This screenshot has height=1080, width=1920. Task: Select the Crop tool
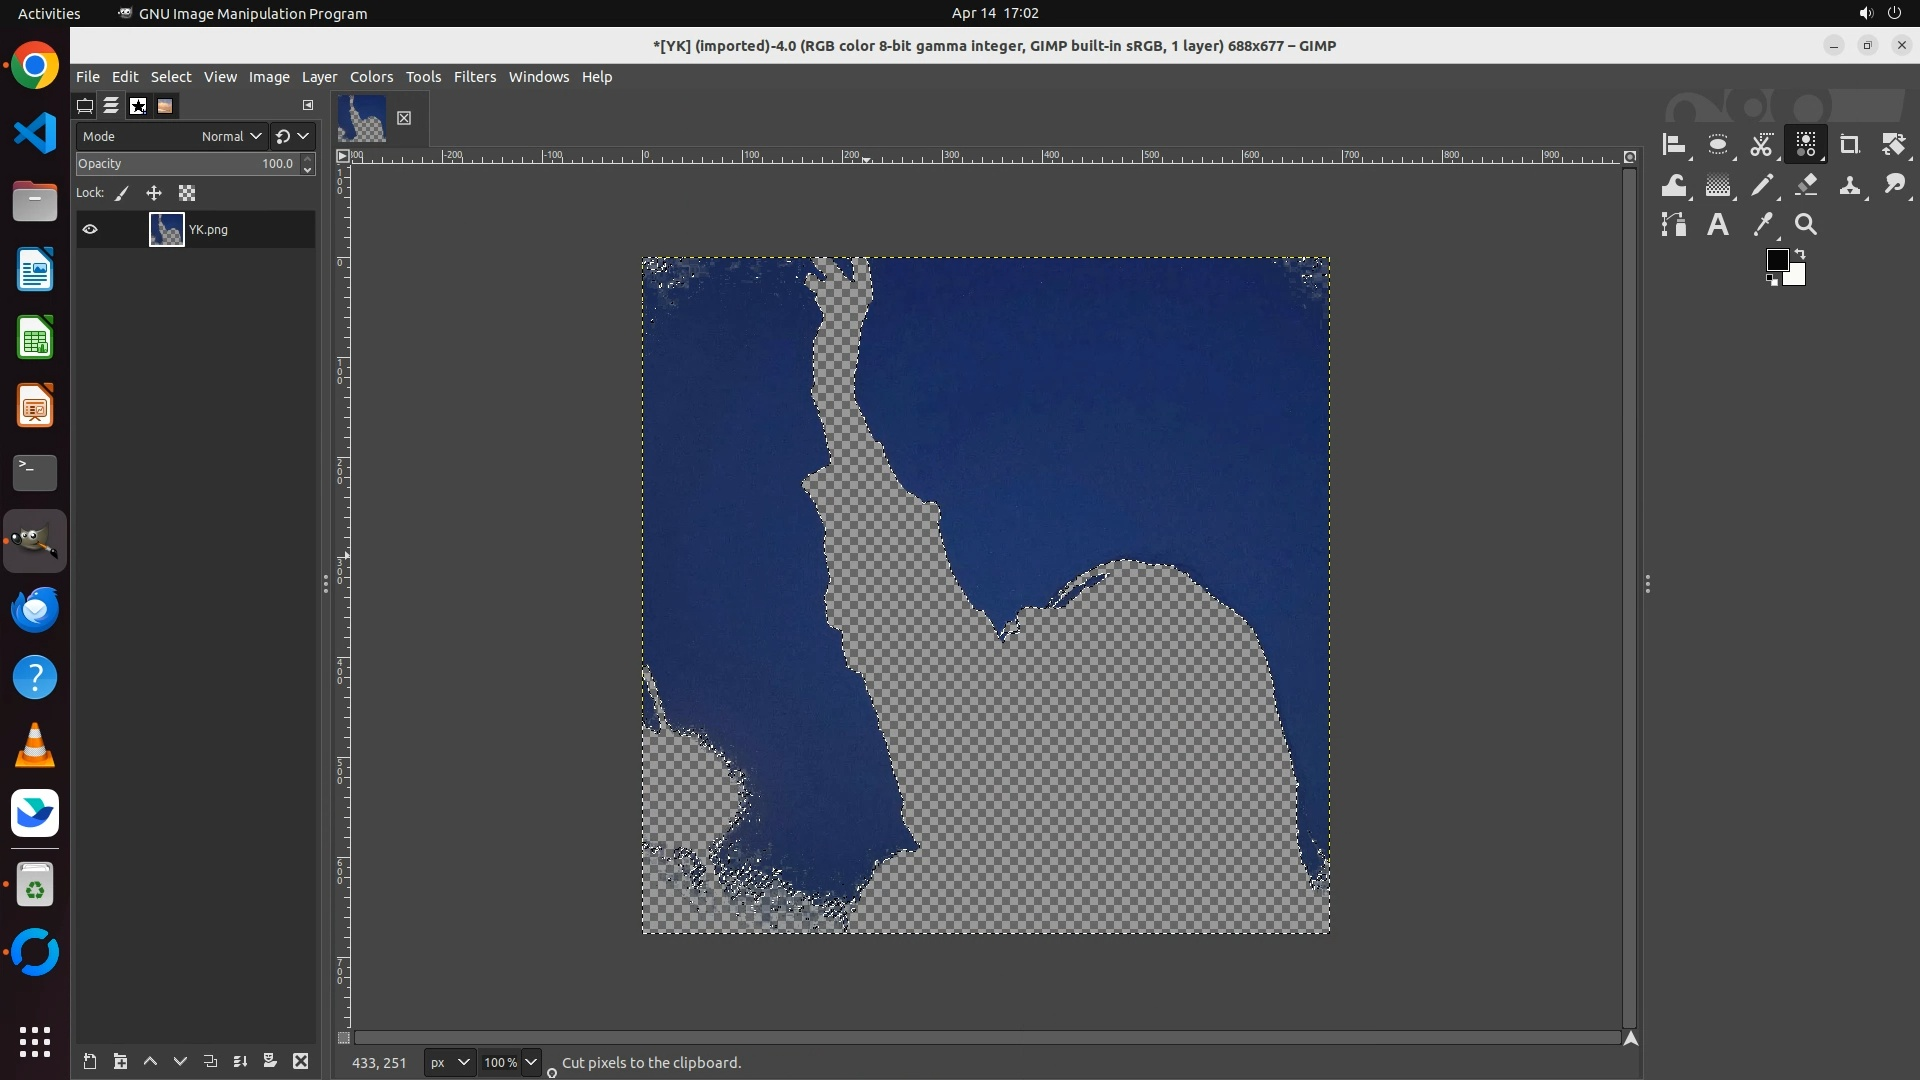coord(1849,145)
